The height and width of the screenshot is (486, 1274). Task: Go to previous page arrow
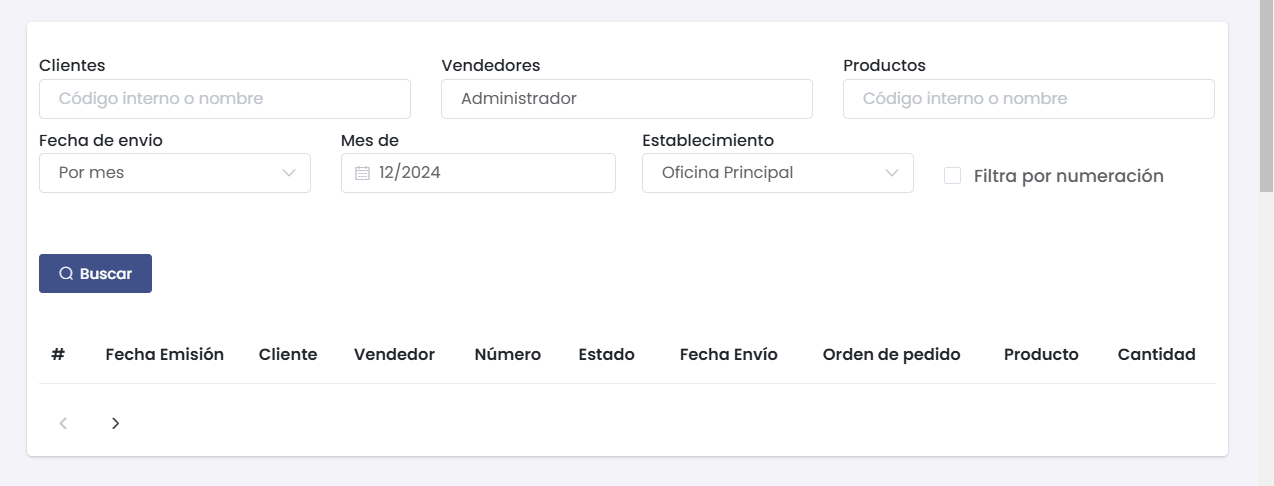click(x=63, y=423)
